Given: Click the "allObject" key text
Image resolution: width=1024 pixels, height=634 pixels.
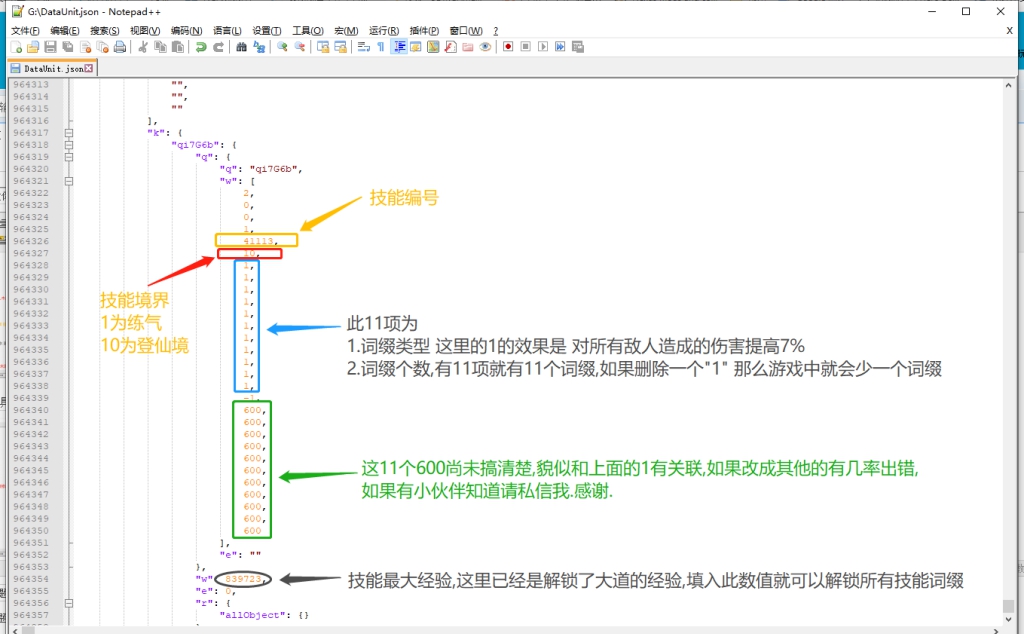Looking at the screenshot, I should pyautogui.click(x=255, y=615).
